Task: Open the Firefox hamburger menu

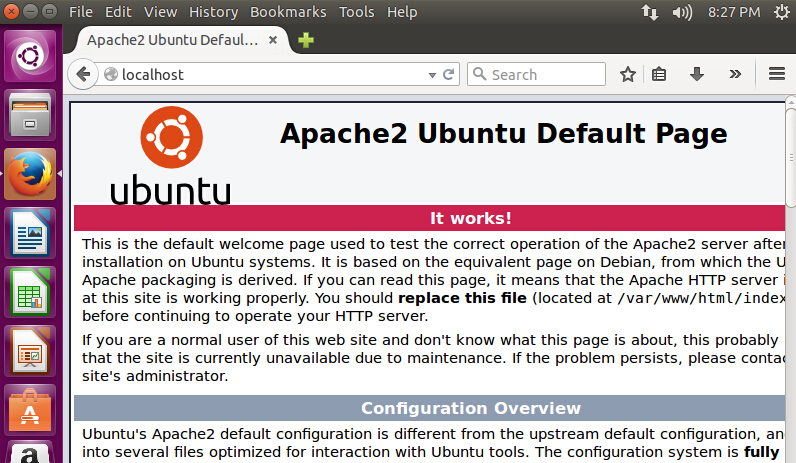Action: pos(776,74)
